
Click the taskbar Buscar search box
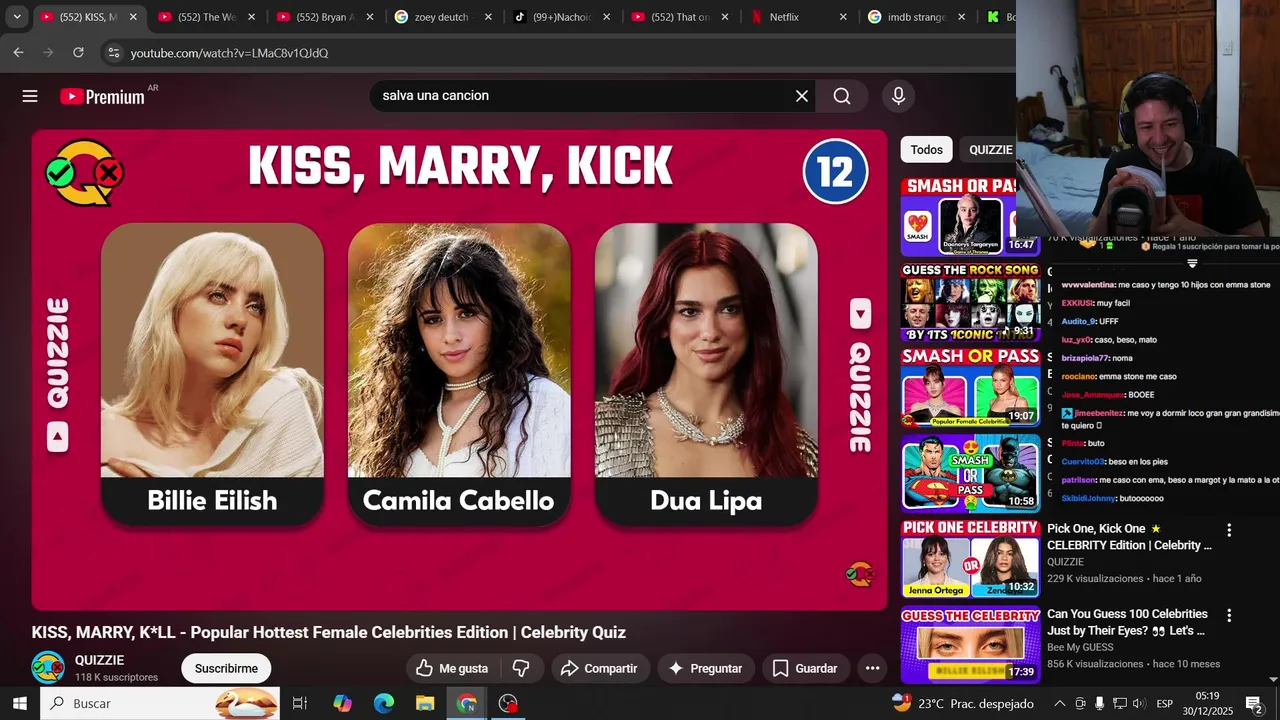click(x=160, y=703)
